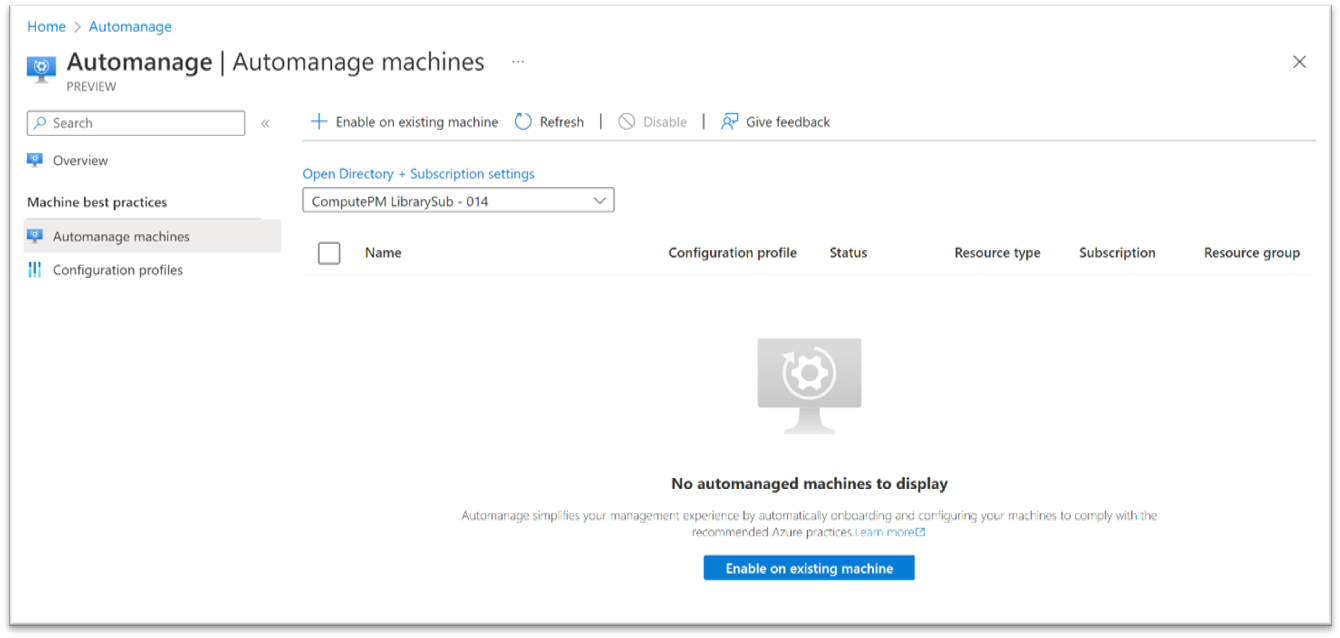Image resolution: width=1340 pixels, height=638 pixels.
Task: Click Resource group column header
Action: point(1252,253)
